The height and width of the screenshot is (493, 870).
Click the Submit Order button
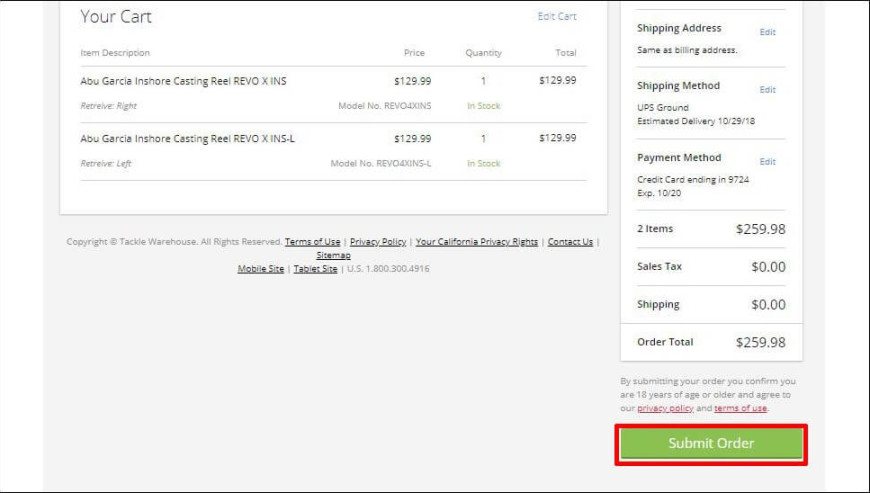pos(711,444)
